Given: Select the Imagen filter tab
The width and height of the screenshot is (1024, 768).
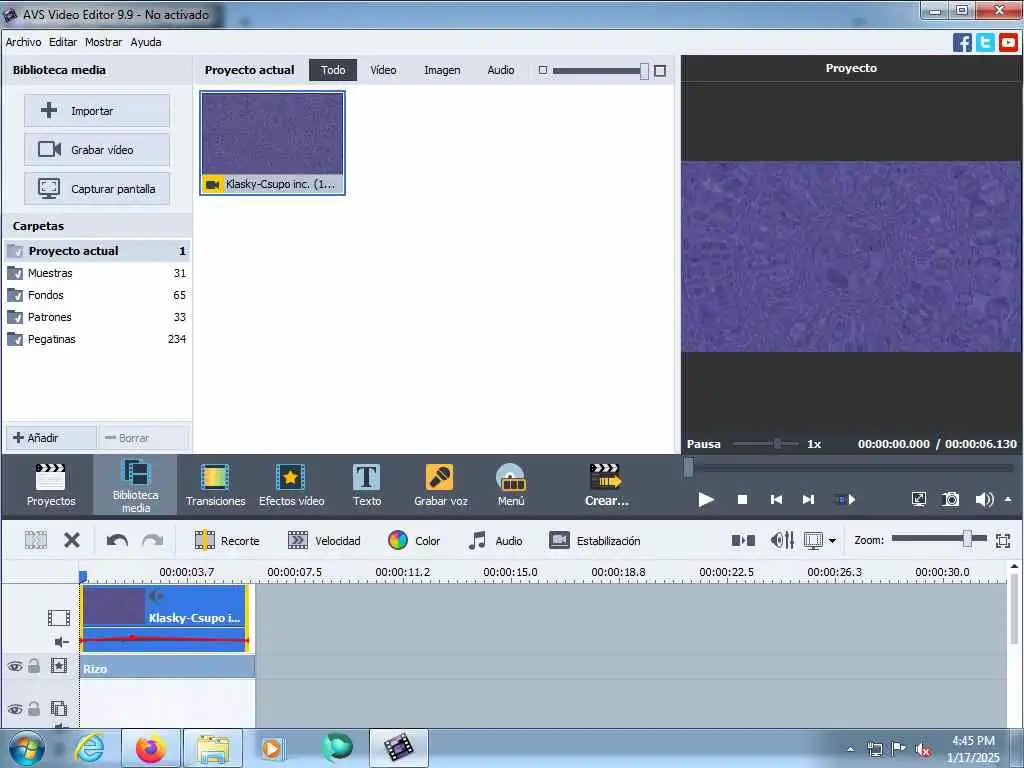Looking at the screenshot, I should [x=442, y=70].
